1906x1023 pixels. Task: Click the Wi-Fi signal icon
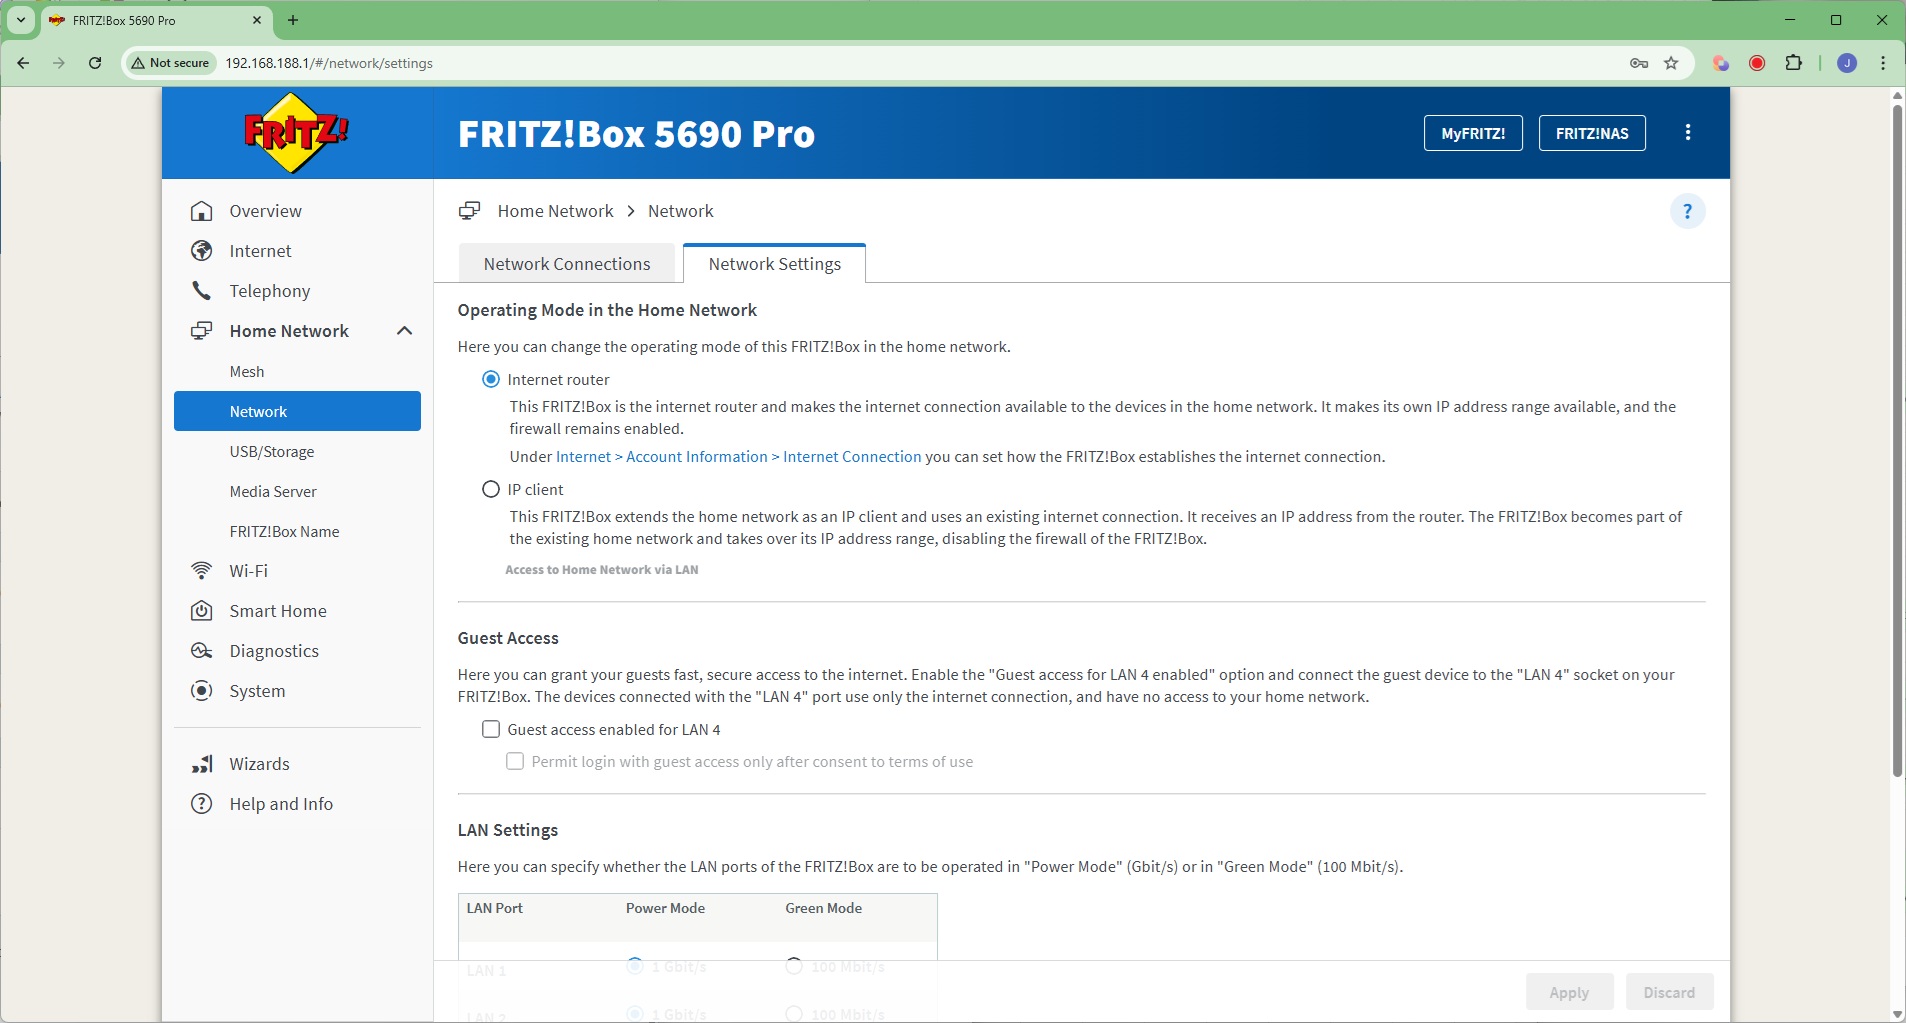pyautogui.click(x=202, y=571)
